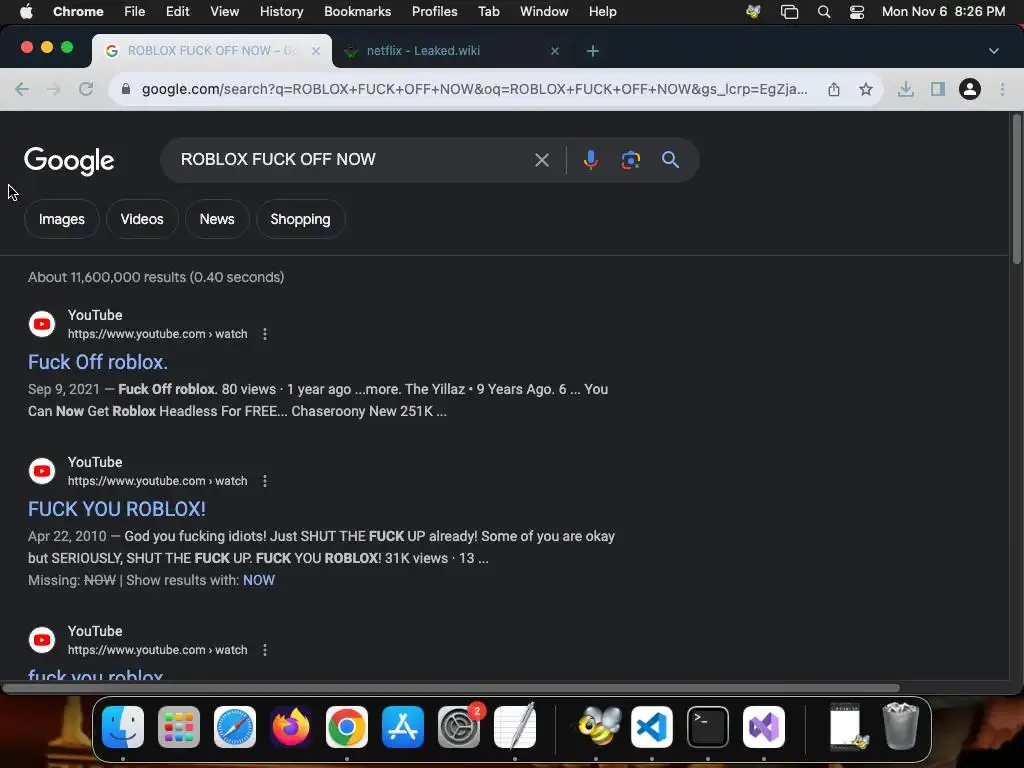Click the site lock icon in address bar
The image size is (1024, 768).
coord(126,89)
